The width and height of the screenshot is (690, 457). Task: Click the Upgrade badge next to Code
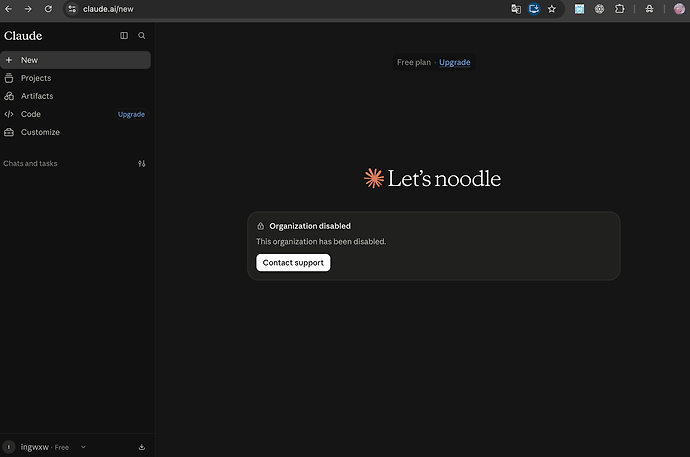131,114
